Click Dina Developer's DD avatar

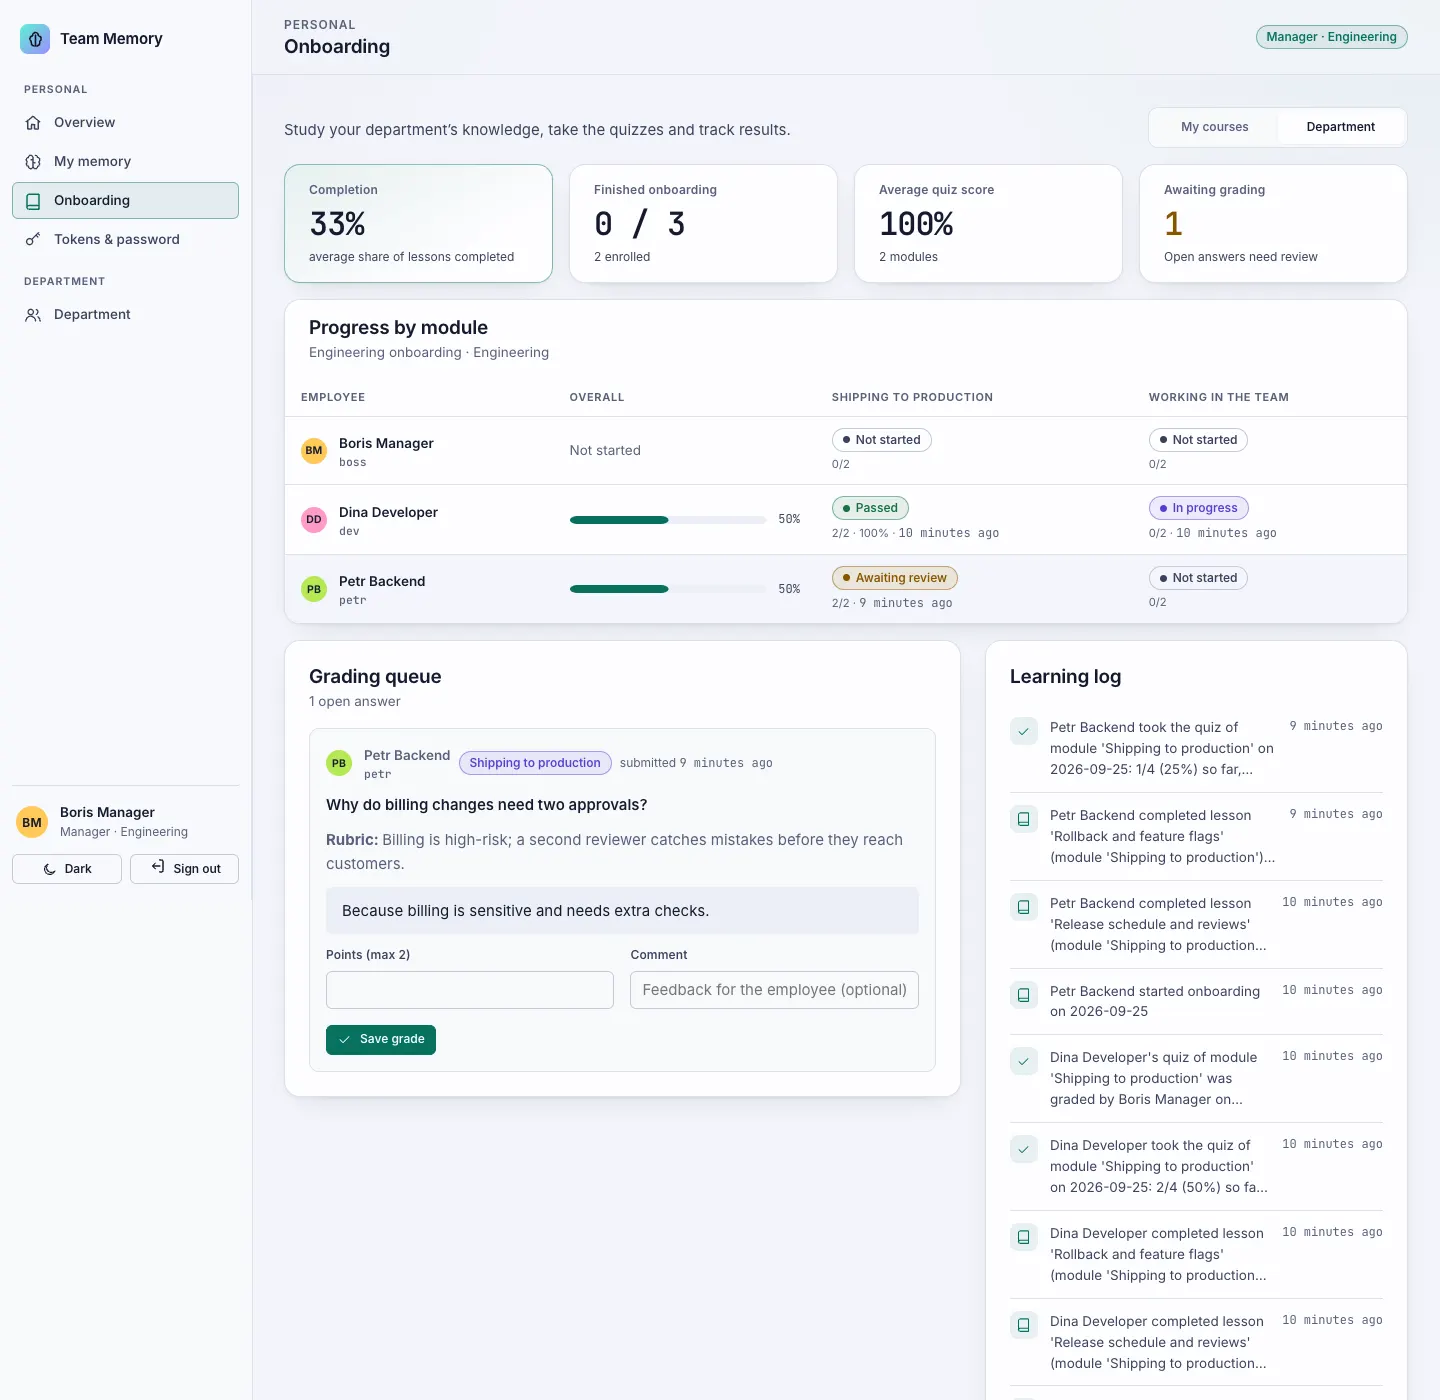(x=314, y=520)
